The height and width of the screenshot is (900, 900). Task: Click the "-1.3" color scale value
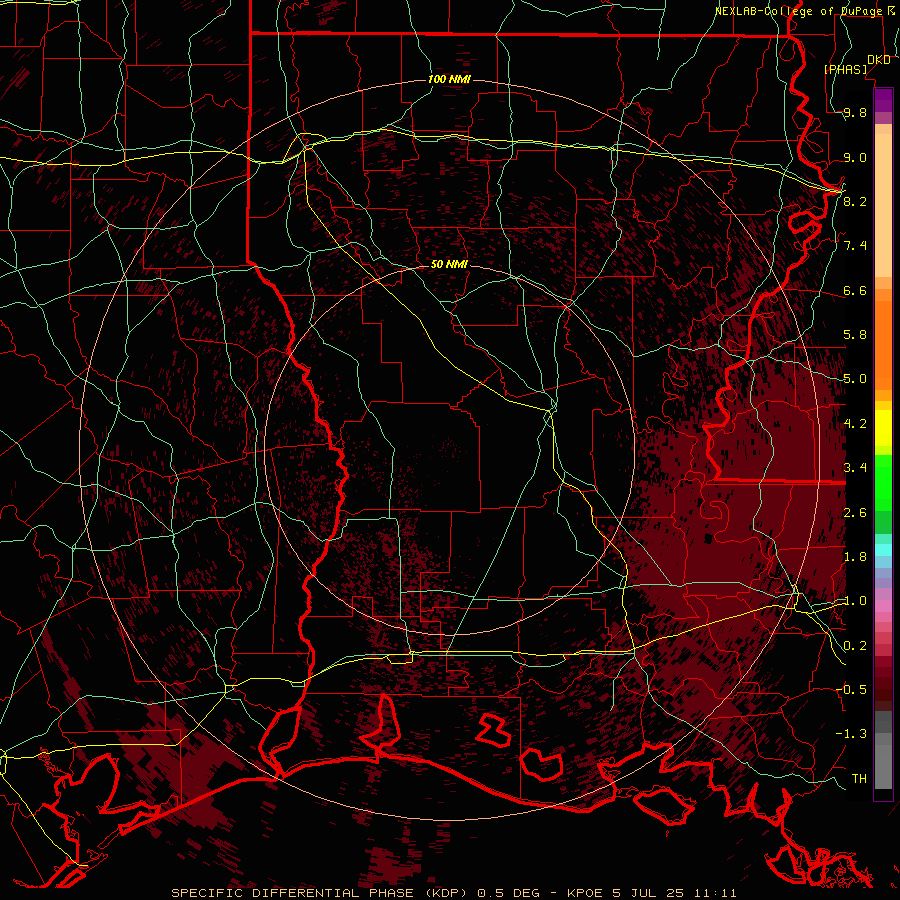click(851, 734)
